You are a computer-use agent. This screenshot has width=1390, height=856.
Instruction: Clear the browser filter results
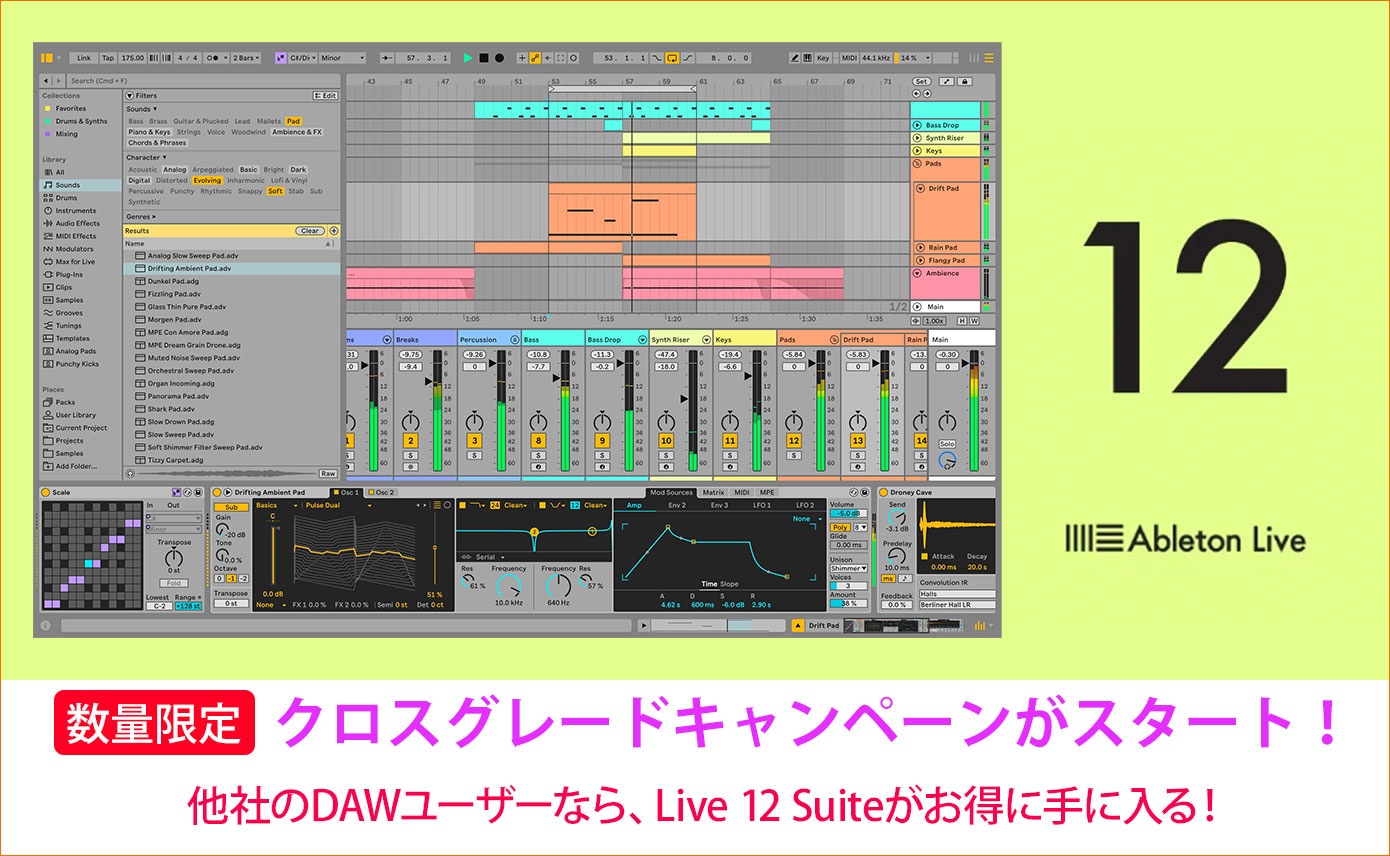pos(309,230)
